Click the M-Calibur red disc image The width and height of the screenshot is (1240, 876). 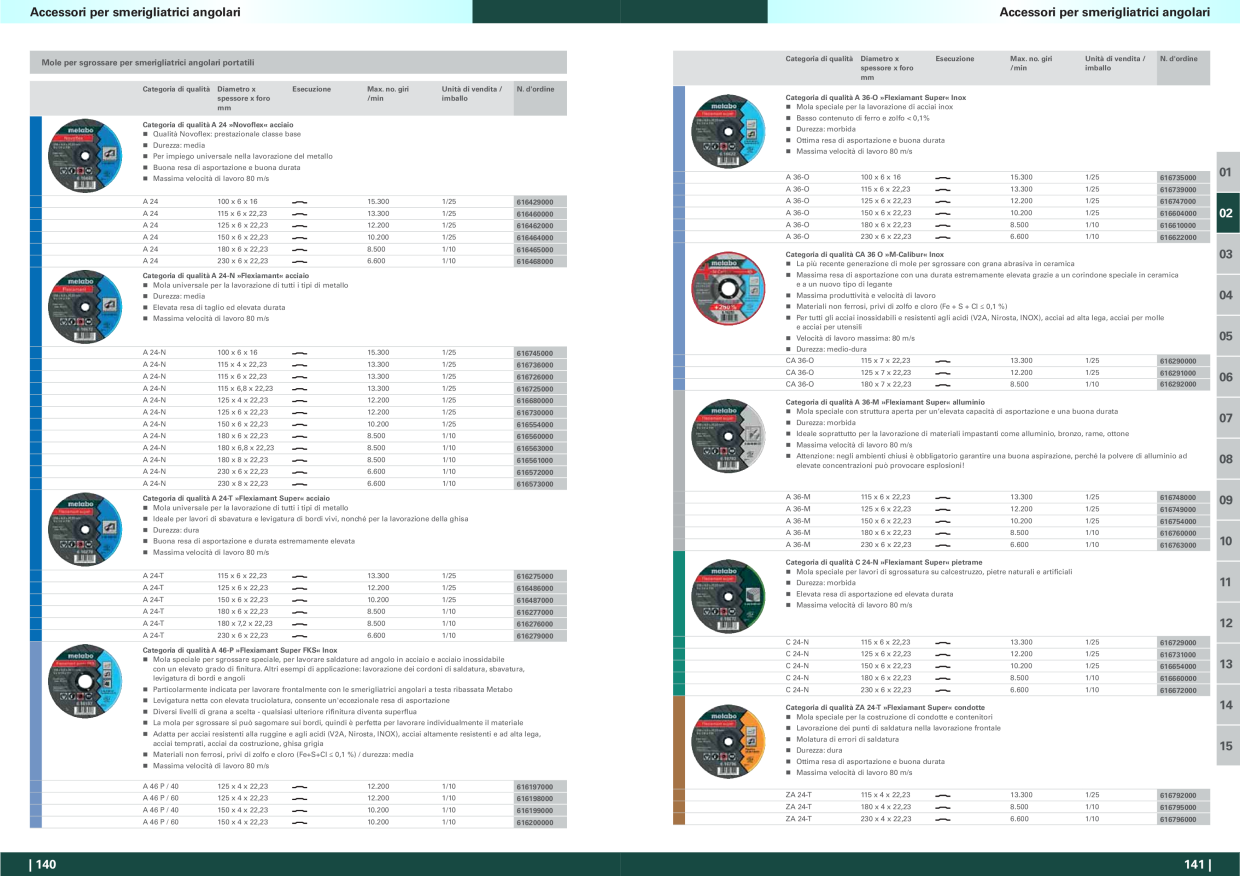click(x=727, y=288)
